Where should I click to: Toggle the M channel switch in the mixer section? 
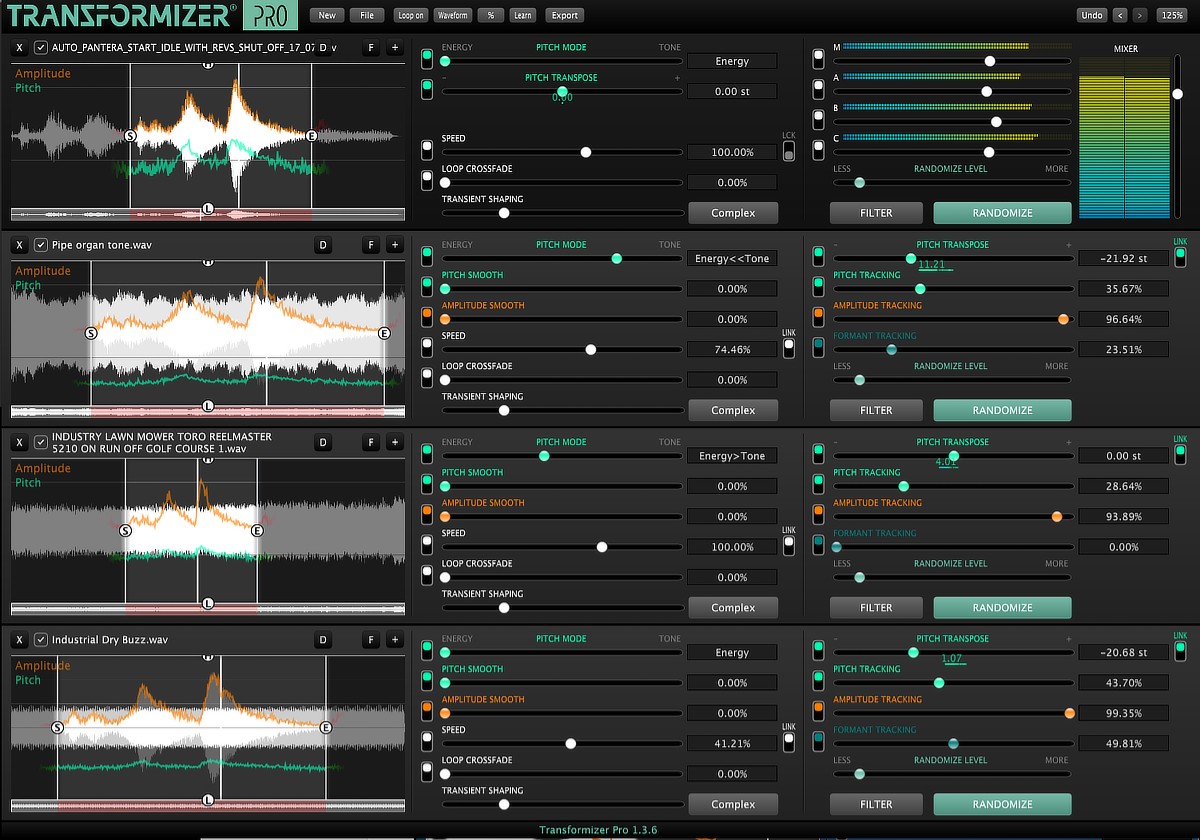pyautogui.click(x=820, y=61)
